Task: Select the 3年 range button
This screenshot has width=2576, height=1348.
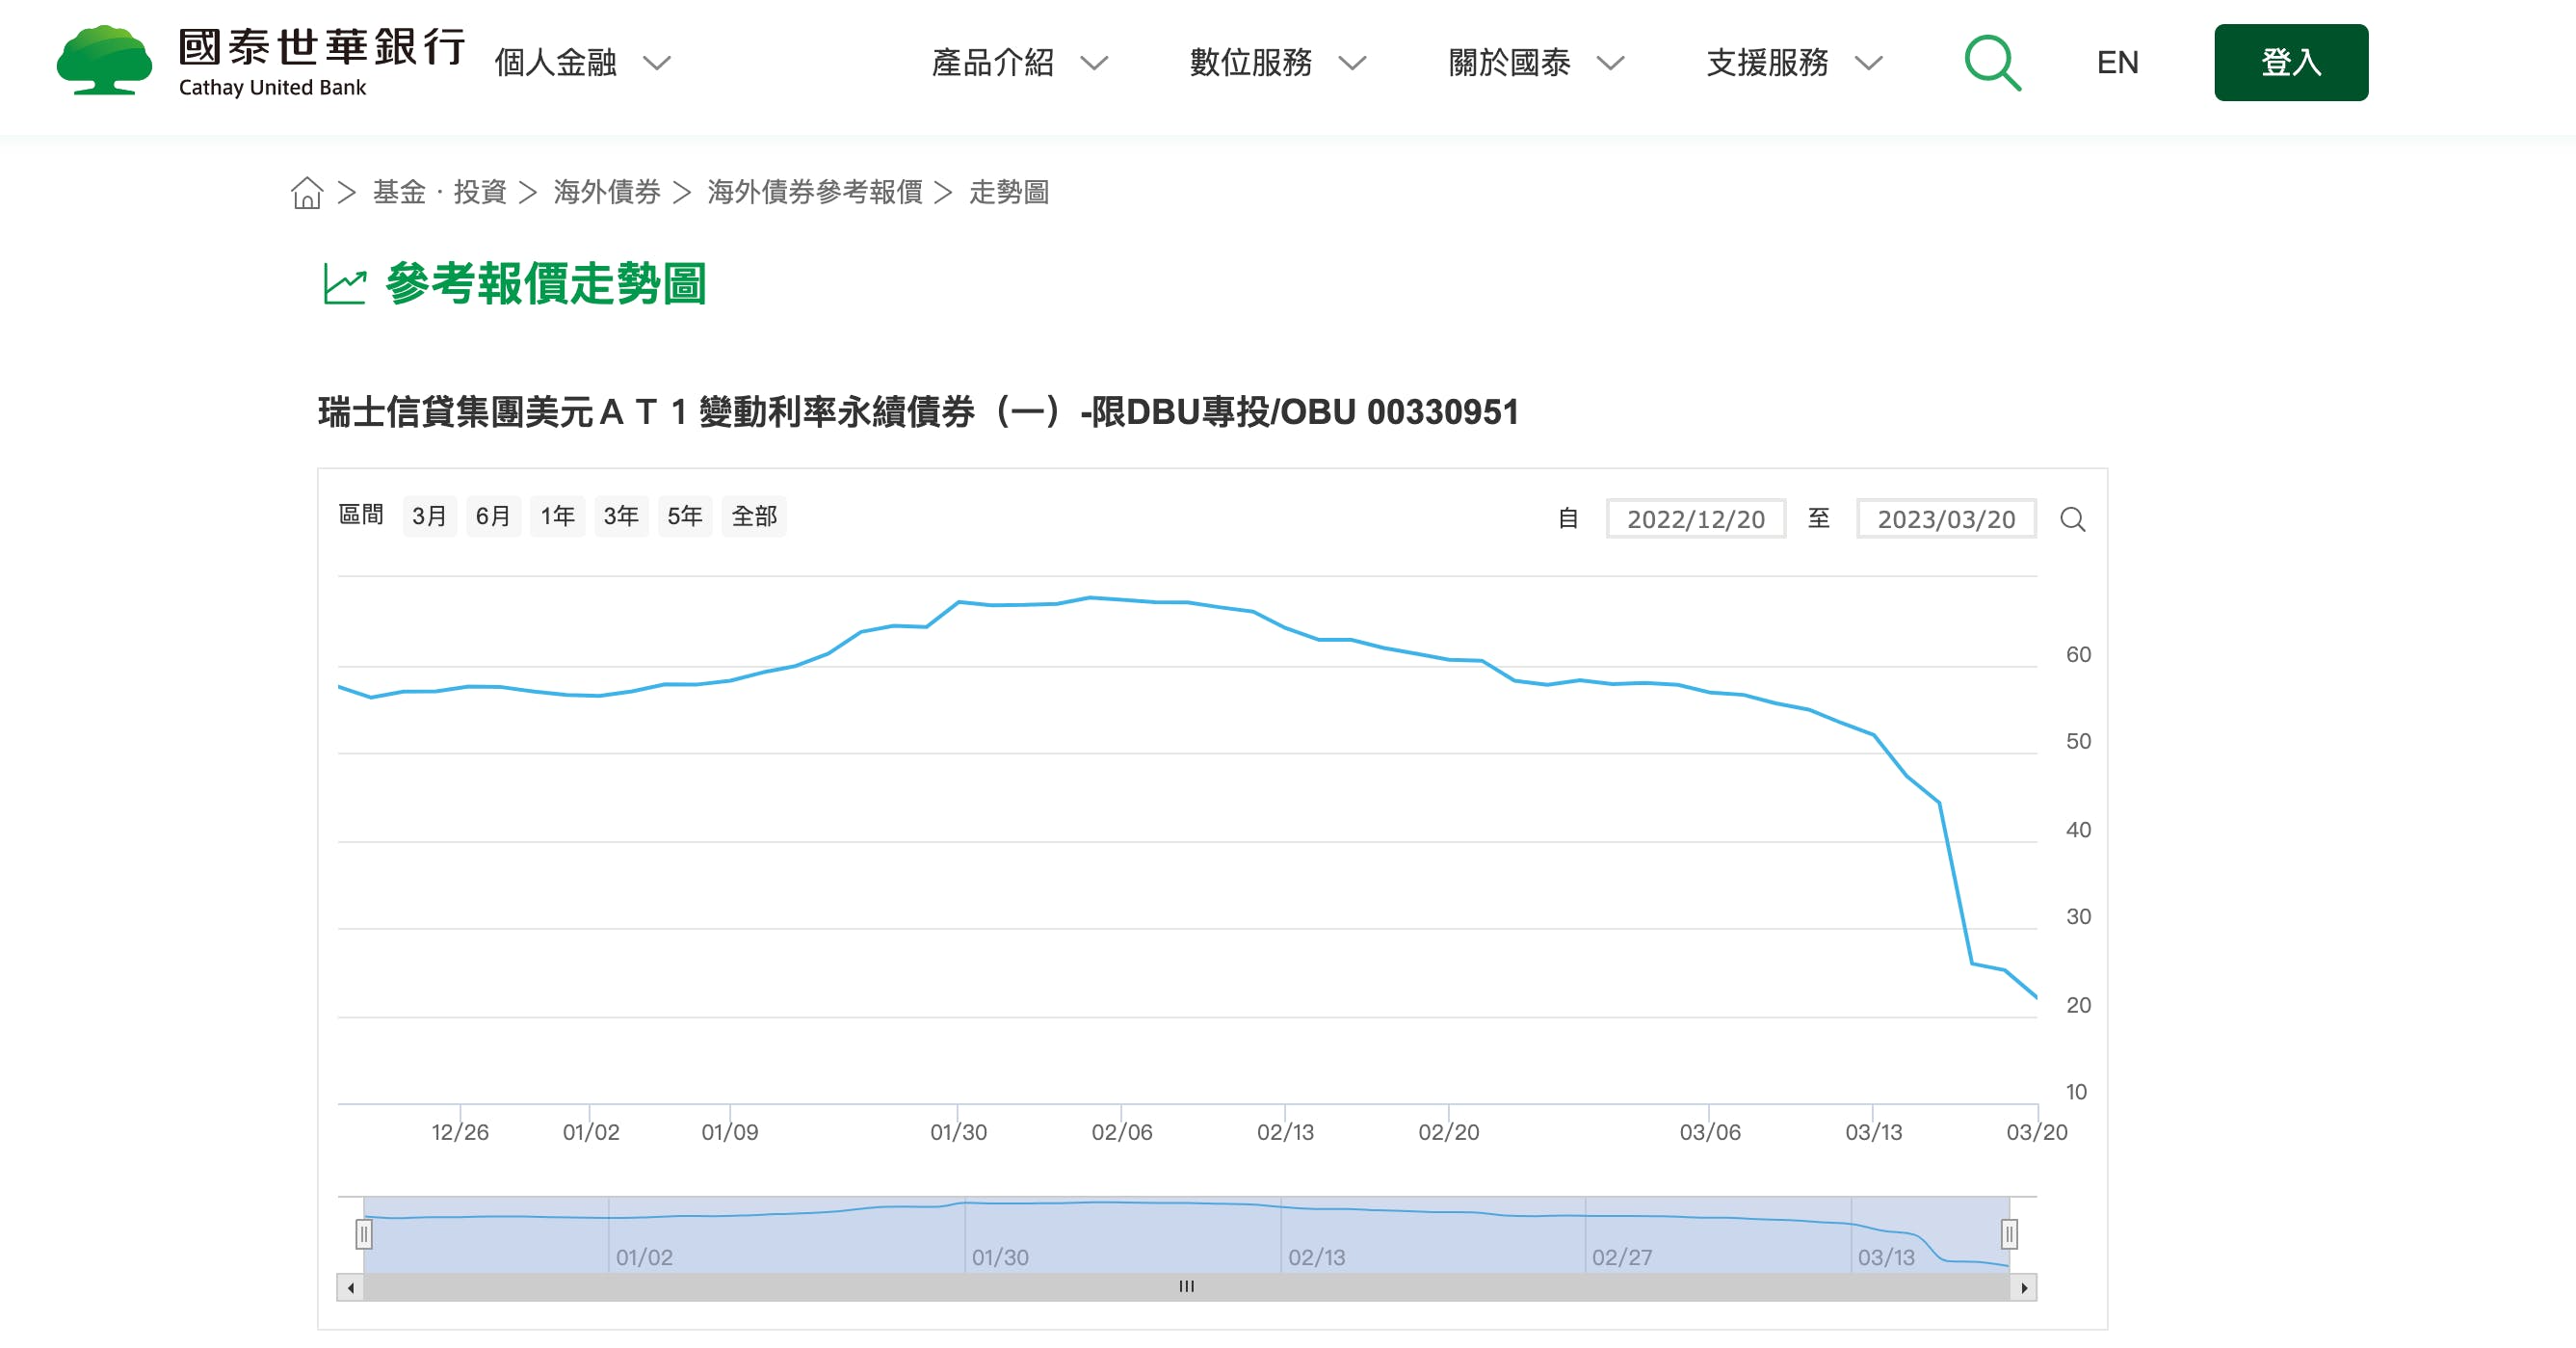Action: (621, 516)
